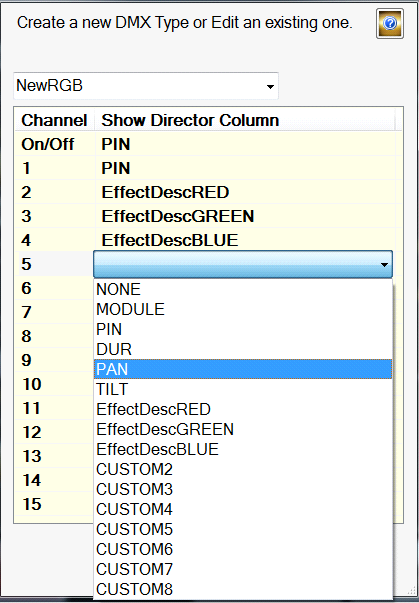Choose MODULE in the column list

(243, 309)
